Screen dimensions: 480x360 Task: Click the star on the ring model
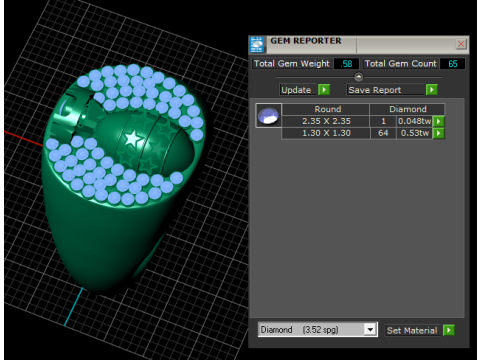133,139
